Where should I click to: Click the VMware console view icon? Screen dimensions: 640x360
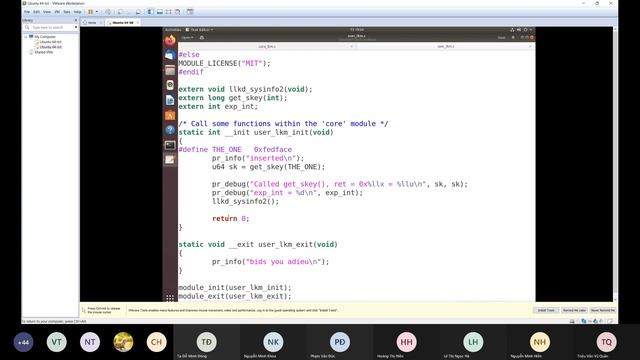click(x=190, y=12)
